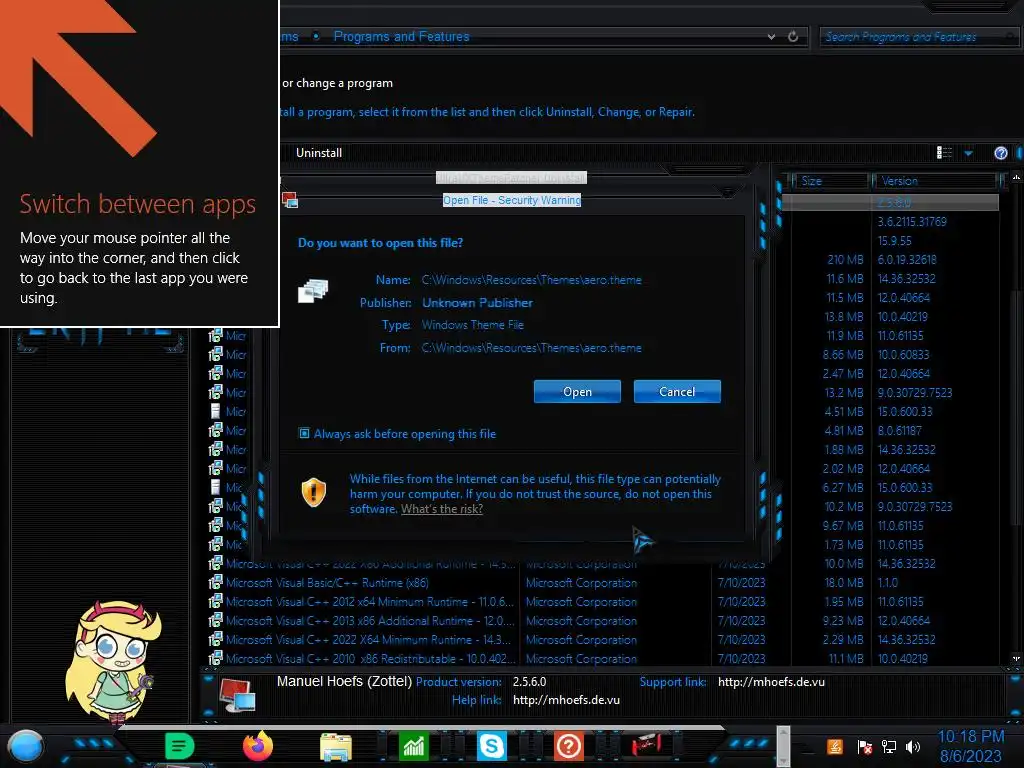Click the 18.0 MB size cell
The image size is (1024, 768).
[844, 583]
